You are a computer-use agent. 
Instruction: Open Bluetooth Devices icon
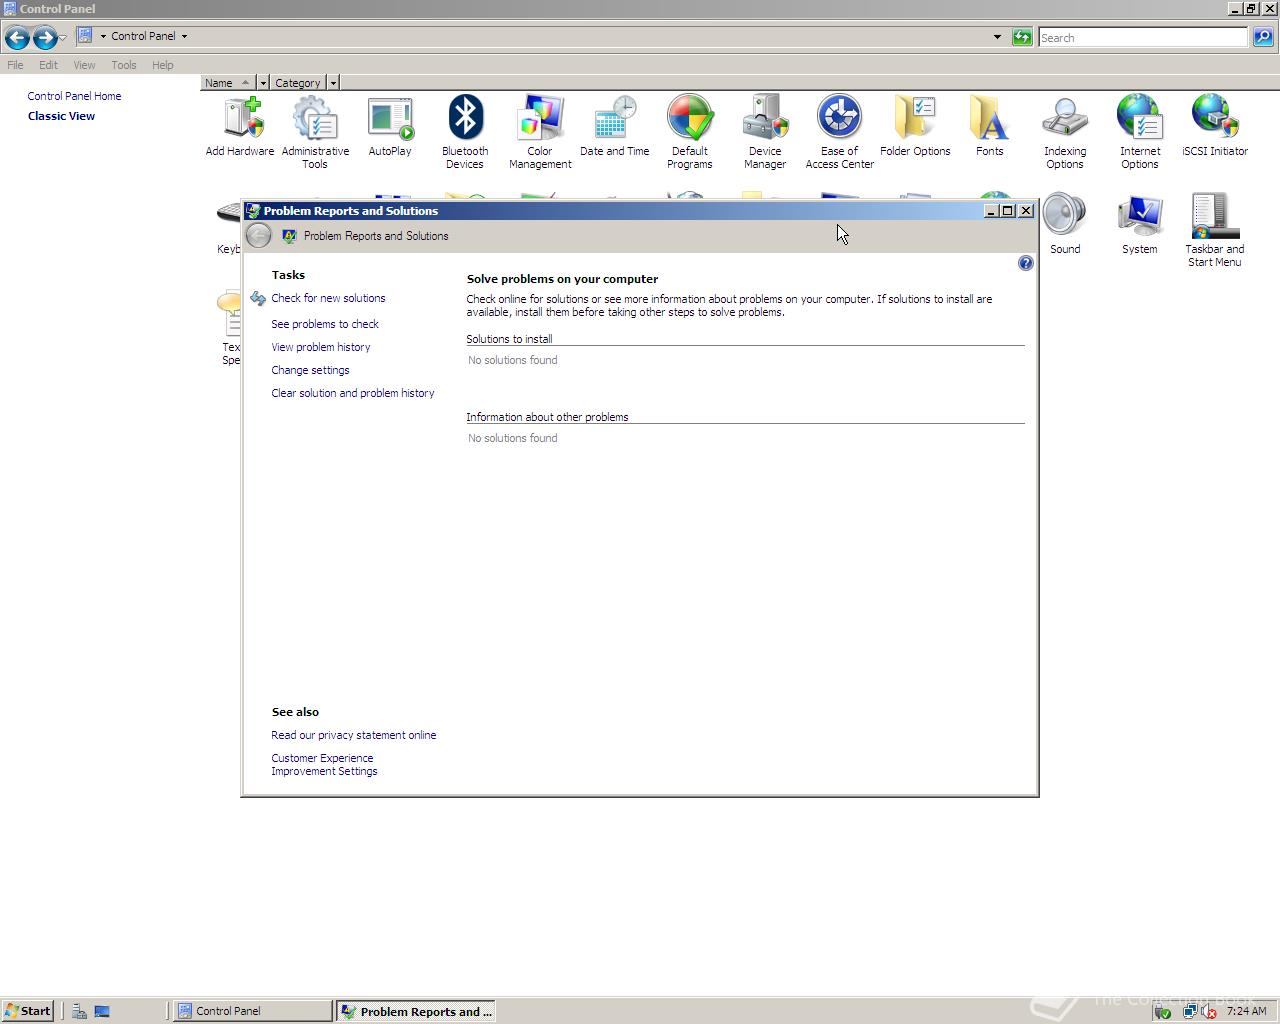465,132
